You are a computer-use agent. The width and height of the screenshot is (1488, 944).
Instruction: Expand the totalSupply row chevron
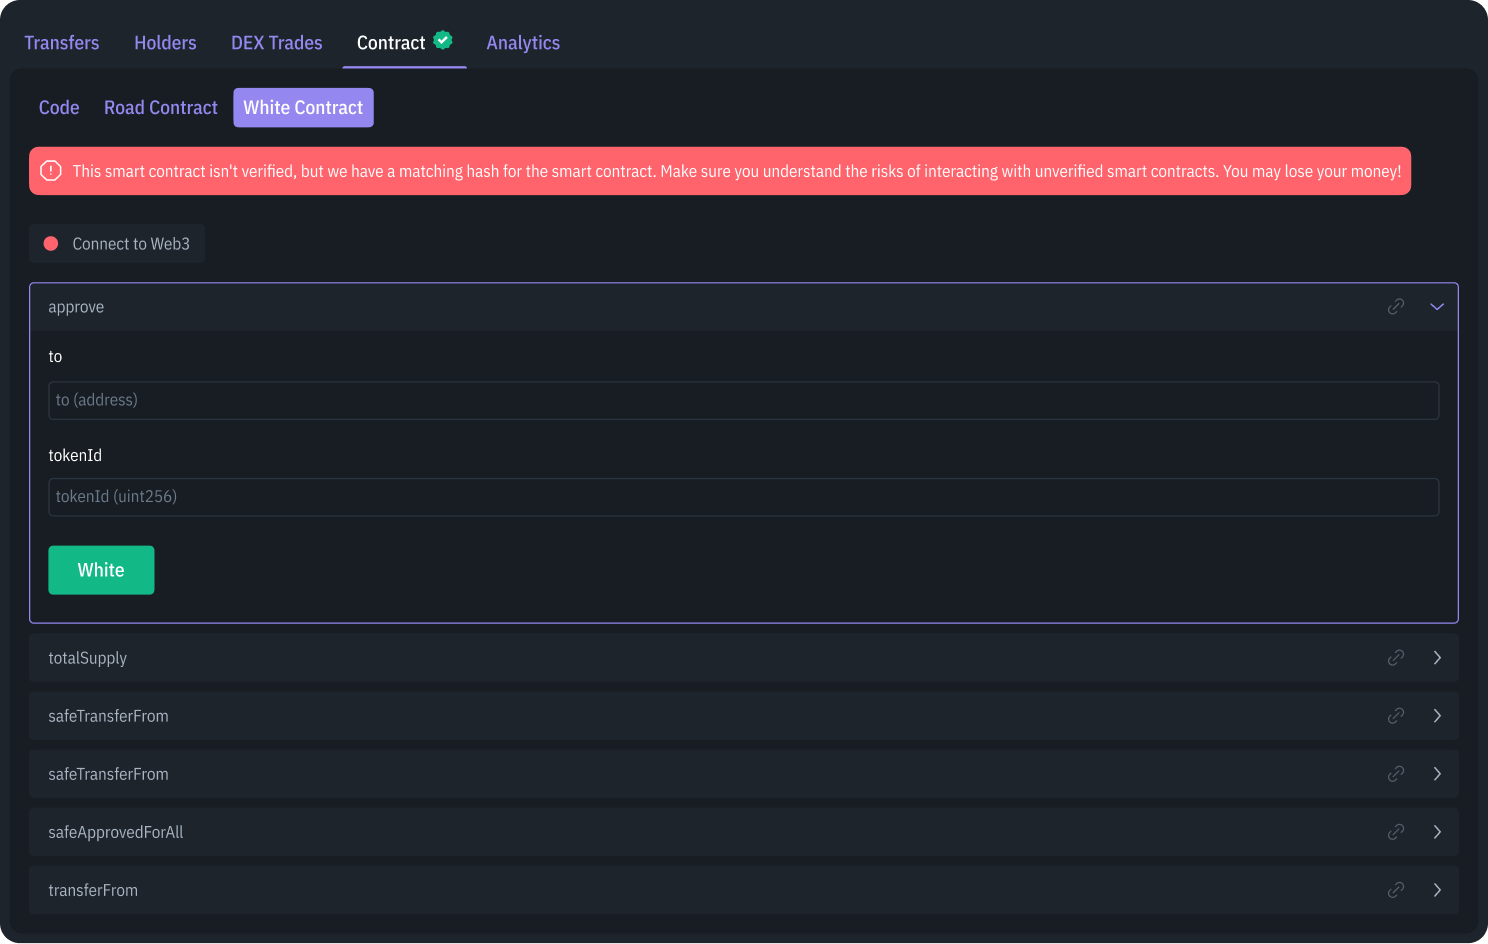click(1437, 658)
